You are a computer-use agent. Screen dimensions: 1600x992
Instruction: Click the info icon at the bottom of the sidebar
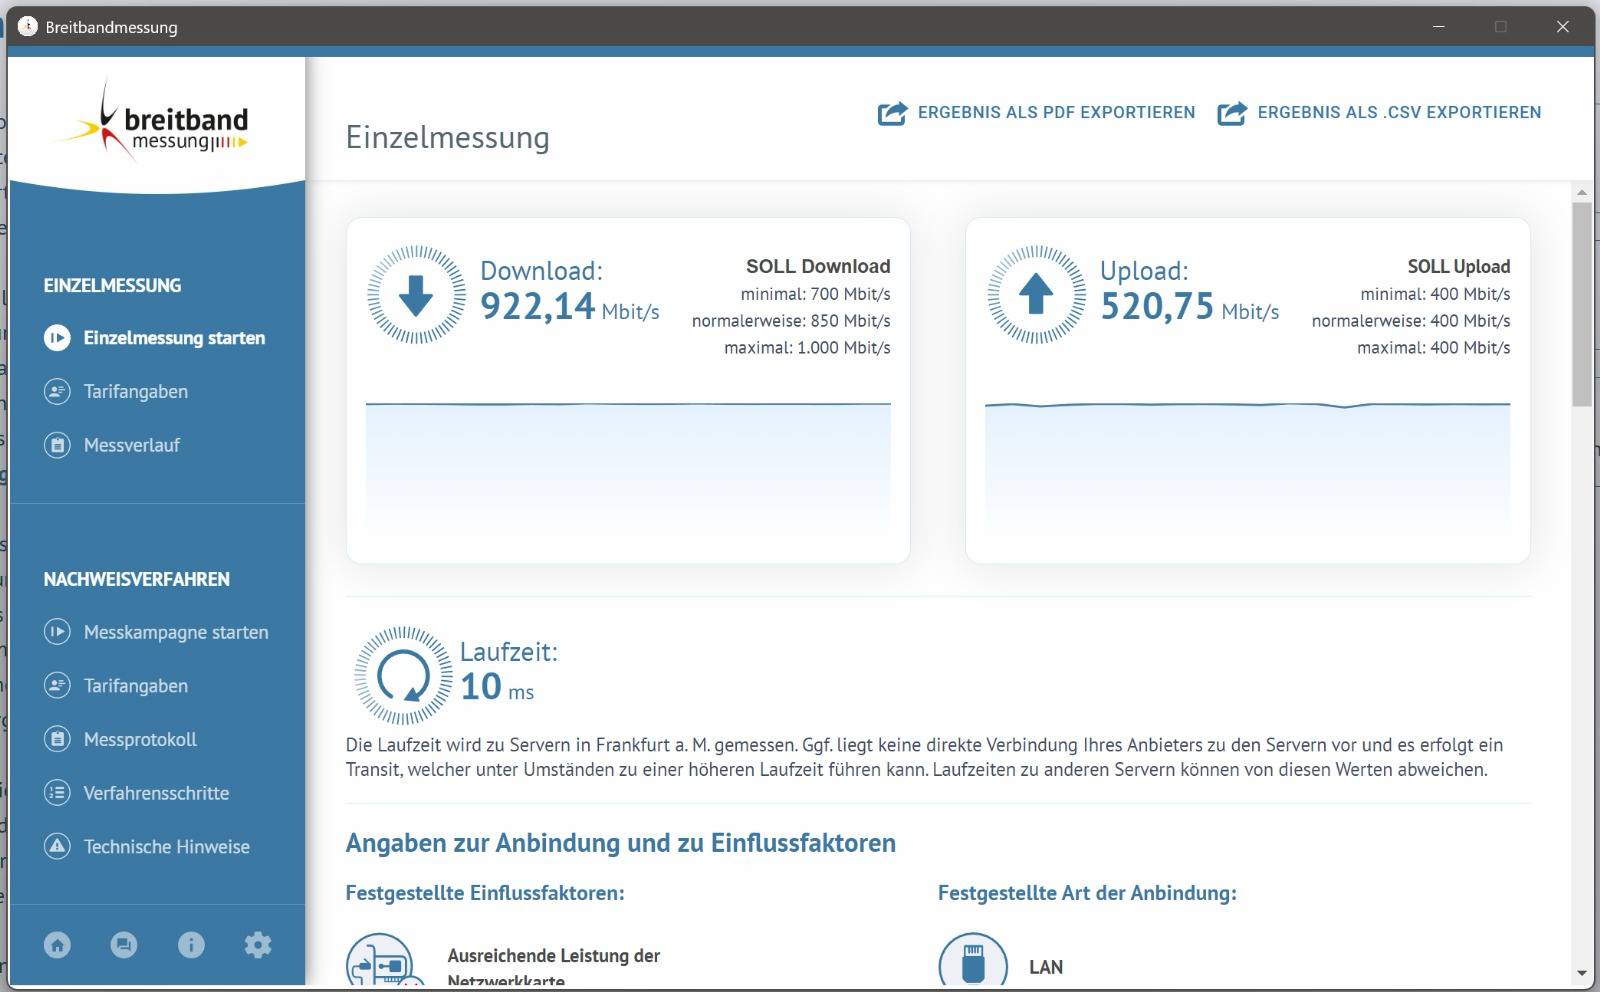(x=191, y=945)
